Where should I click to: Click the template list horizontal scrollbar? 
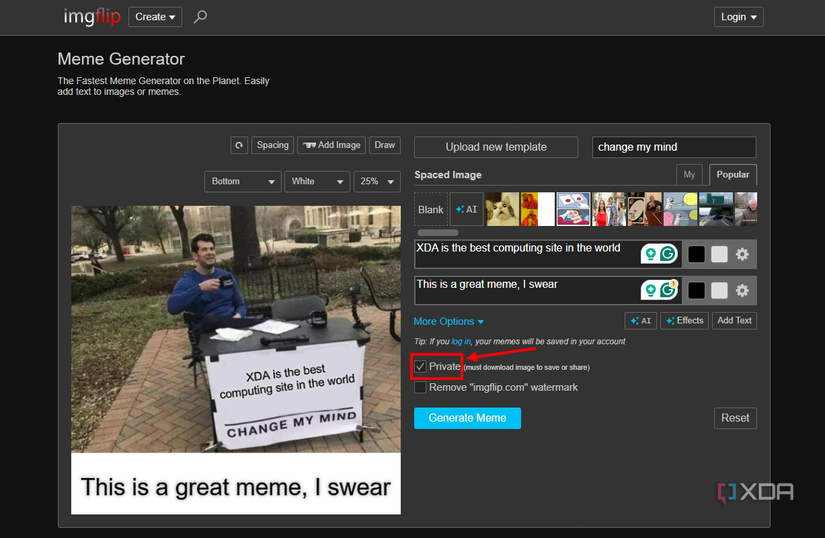pyautogui.click(x=438, y=232)
